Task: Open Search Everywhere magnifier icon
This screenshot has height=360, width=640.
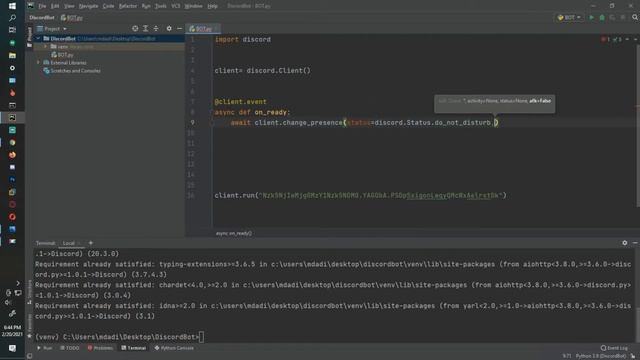Action: click(x=635, y=18)
